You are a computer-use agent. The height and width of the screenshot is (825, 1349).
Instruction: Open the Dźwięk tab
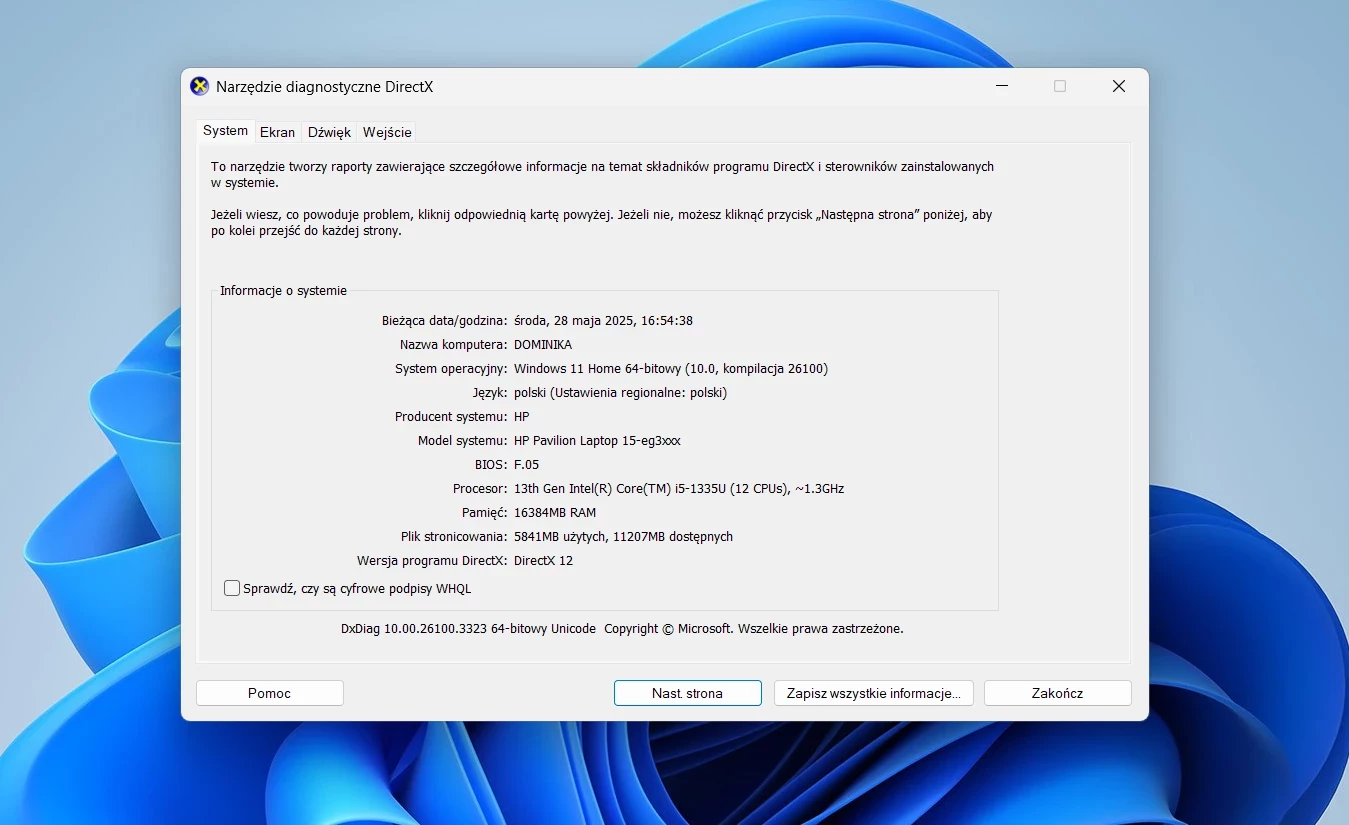329,132
